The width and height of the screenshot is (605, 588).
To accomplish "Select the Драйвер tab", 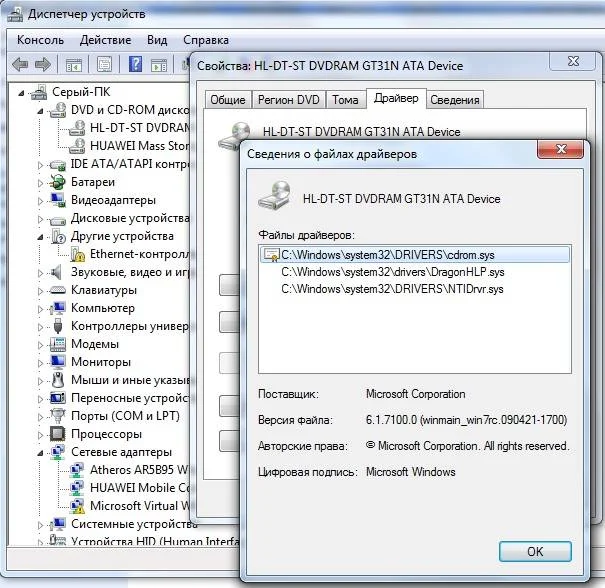I will pyautogui.click(x=396, y=98).
